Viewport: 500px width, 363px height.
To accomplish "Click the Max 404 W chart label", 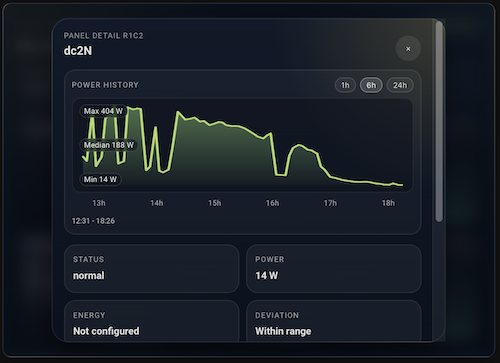I will tap(103, 111).
